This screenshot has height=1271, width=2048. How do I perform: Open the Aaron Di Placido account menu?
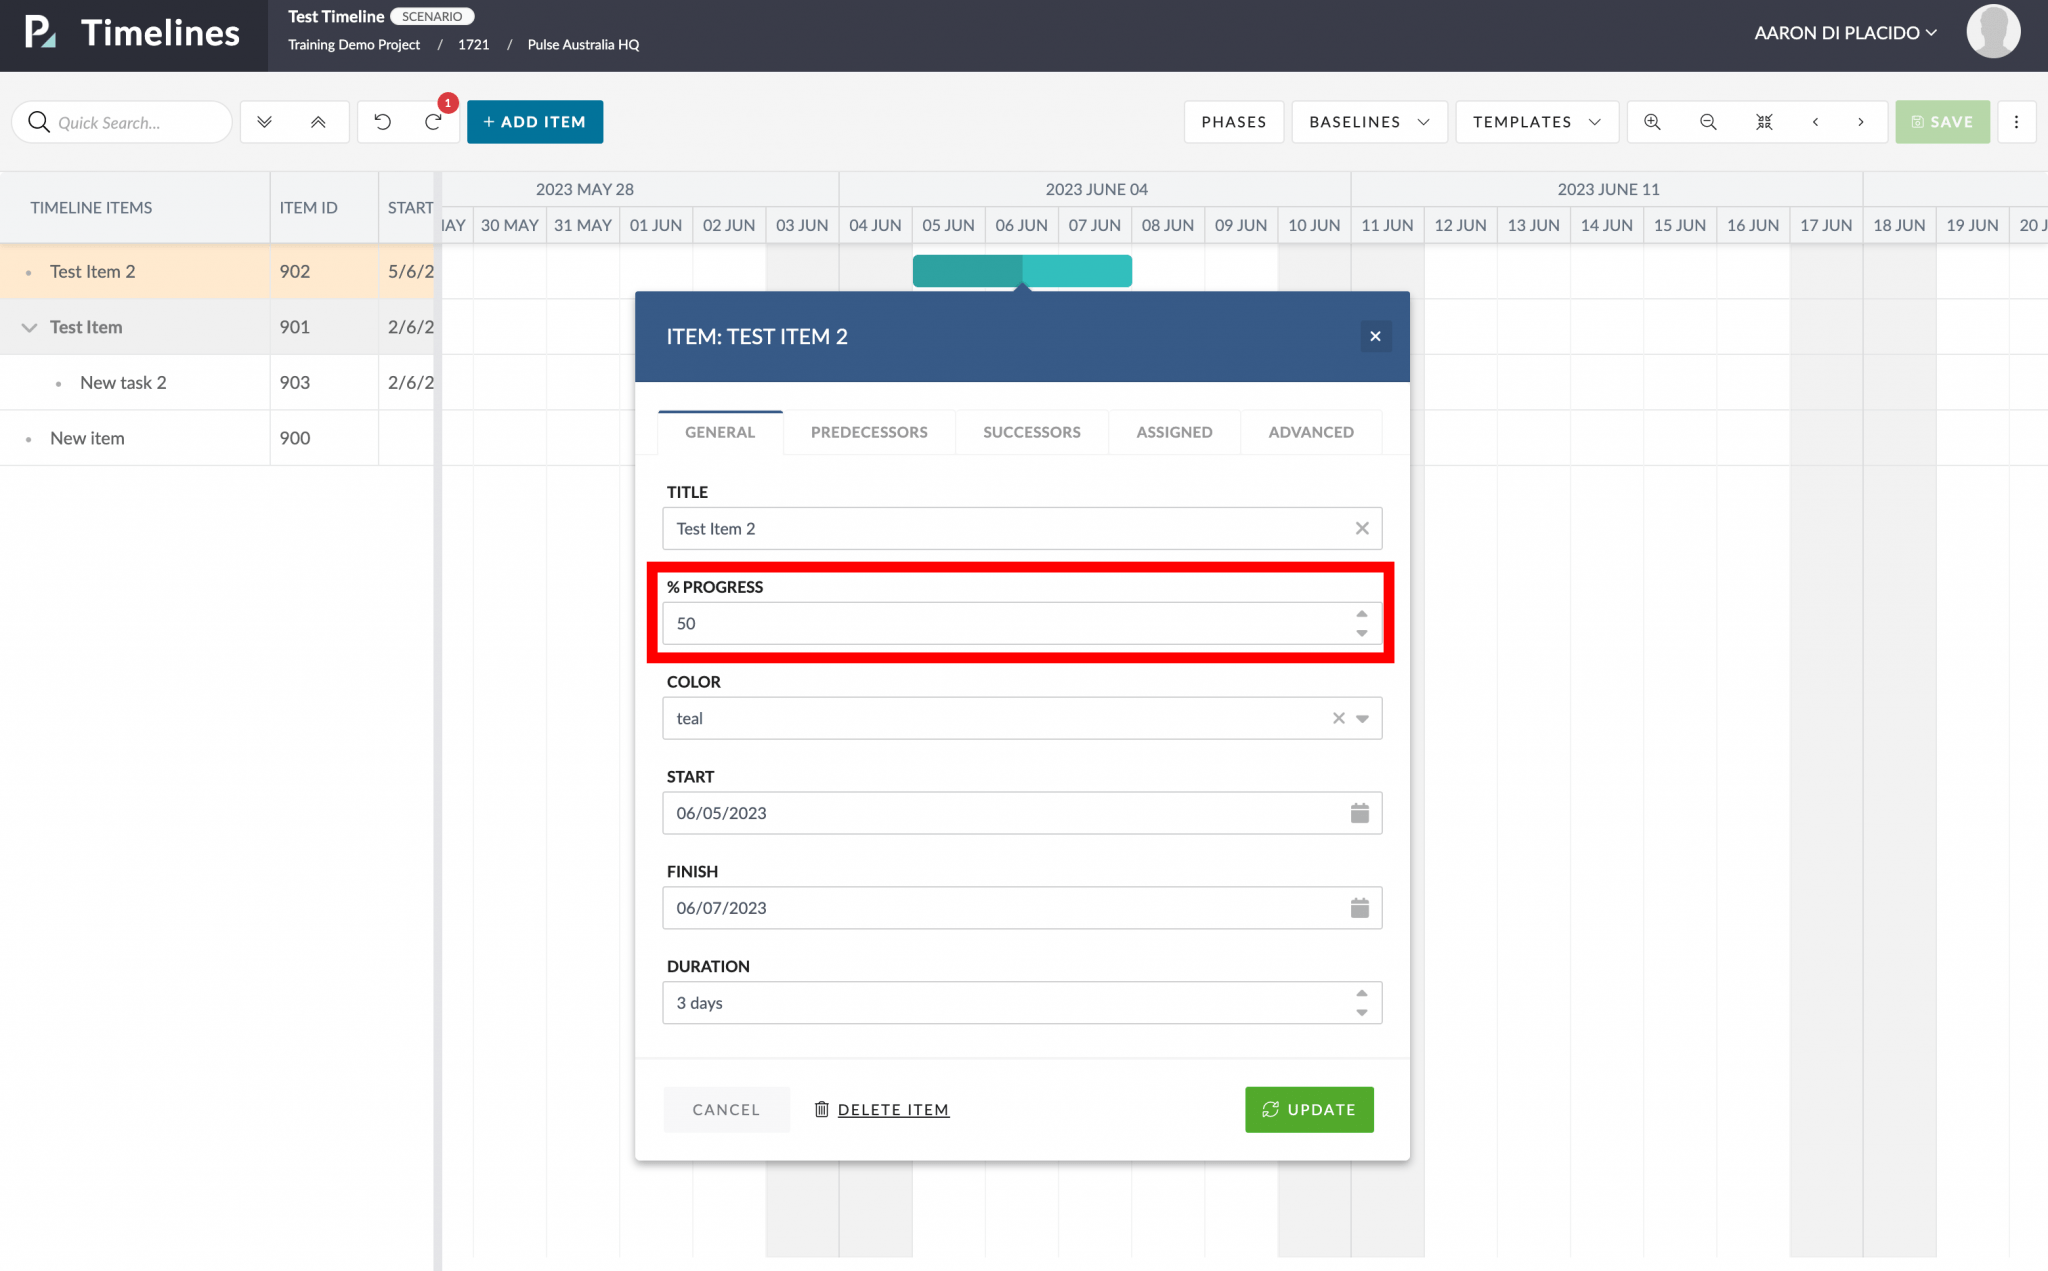1845,32
